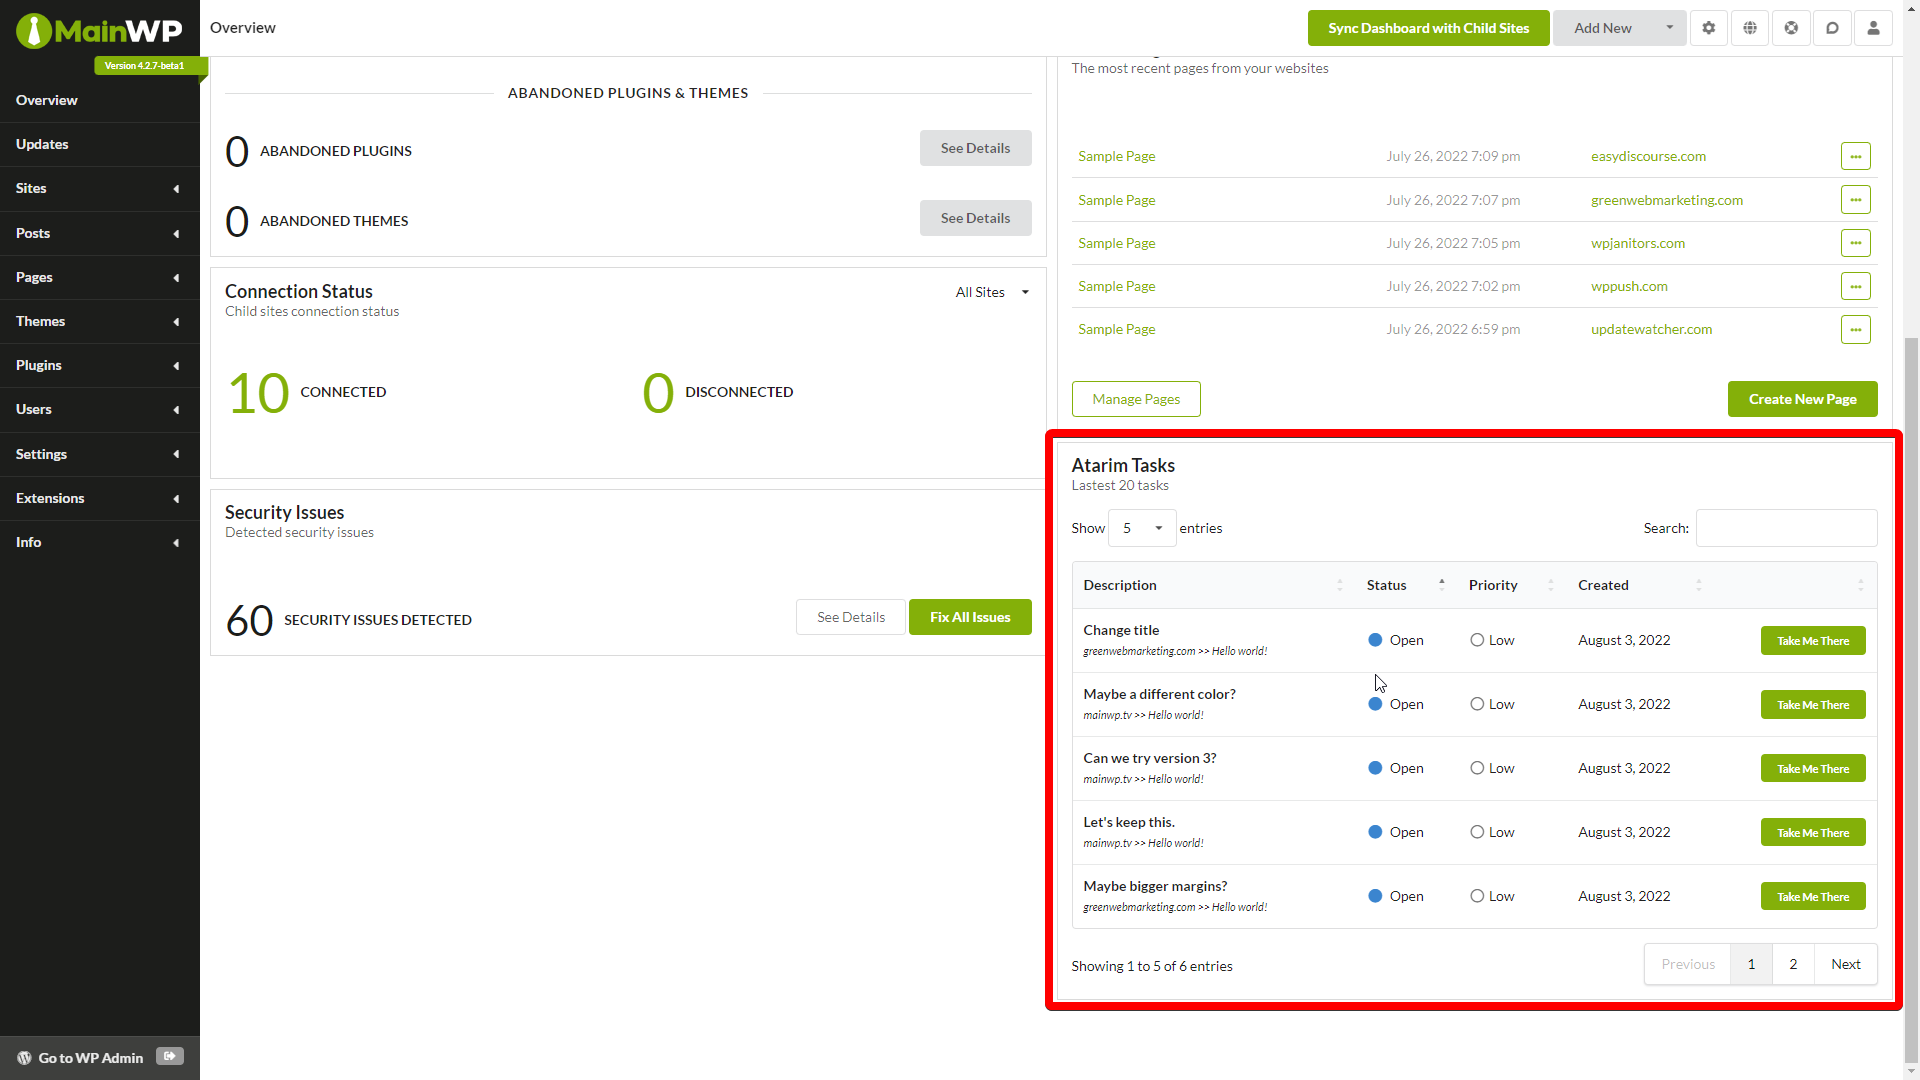1920x1080 pixels.
Task: Click Take Me There for Change title task
Action: [x=1812, y=641]
